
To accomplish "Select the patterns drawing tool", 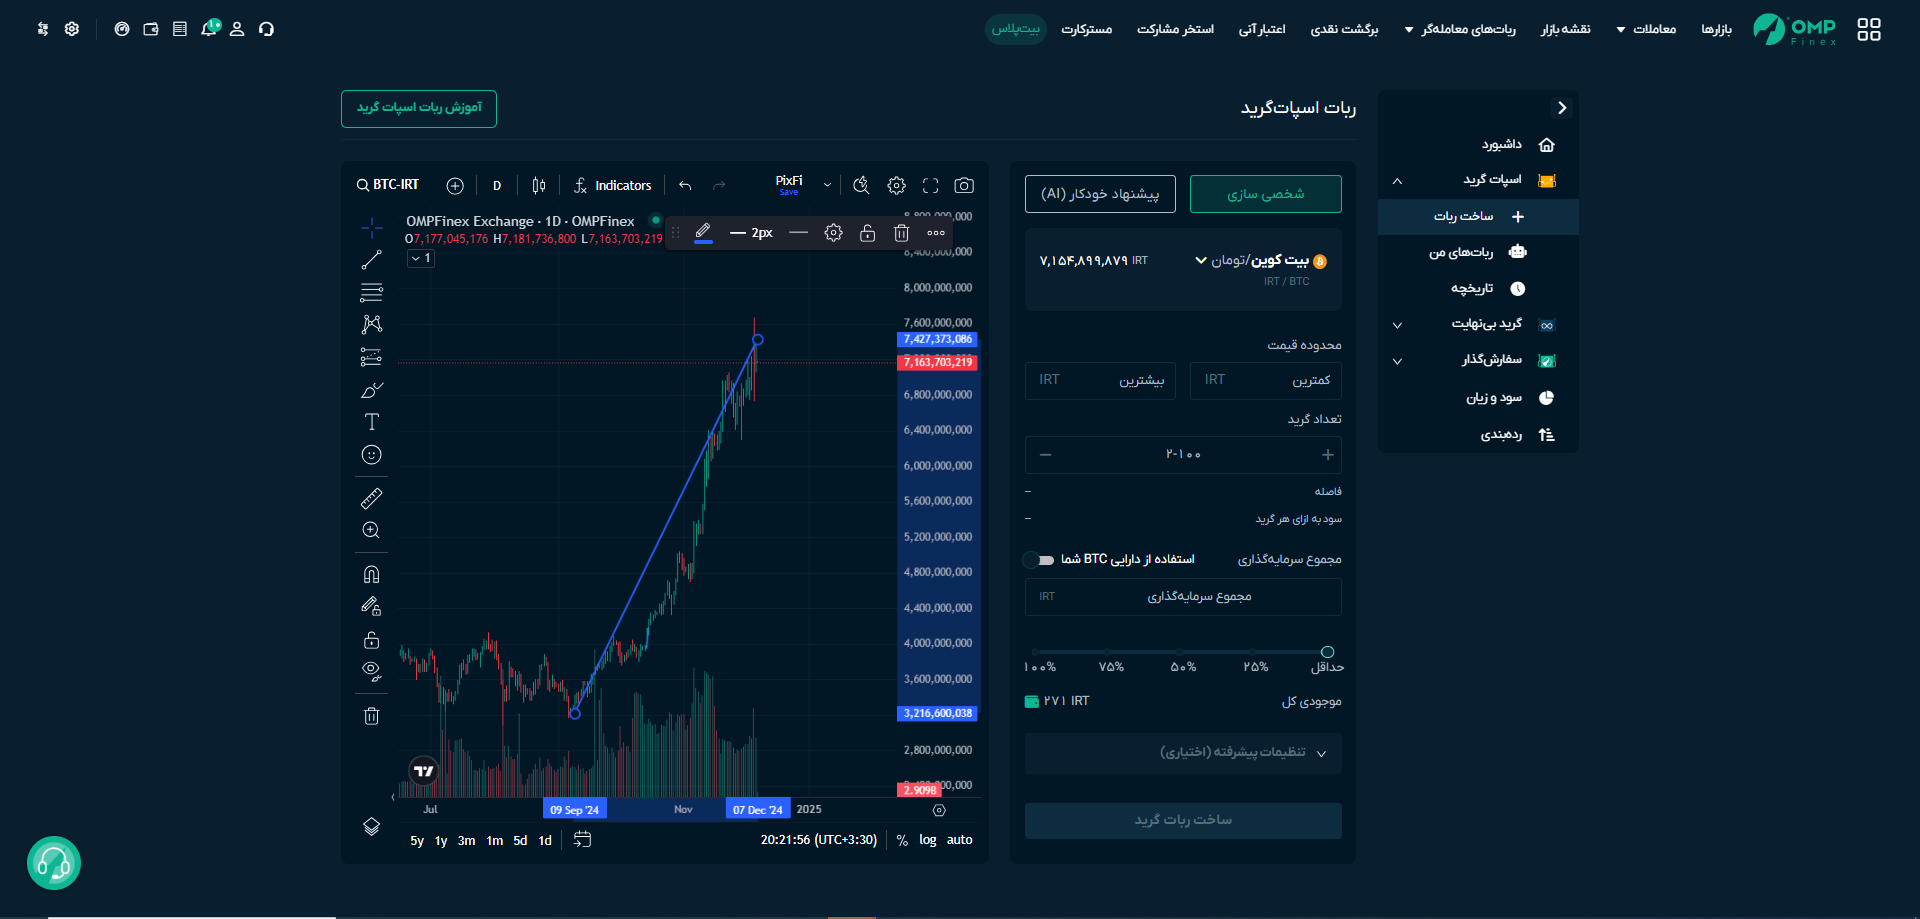I will 371,324.
